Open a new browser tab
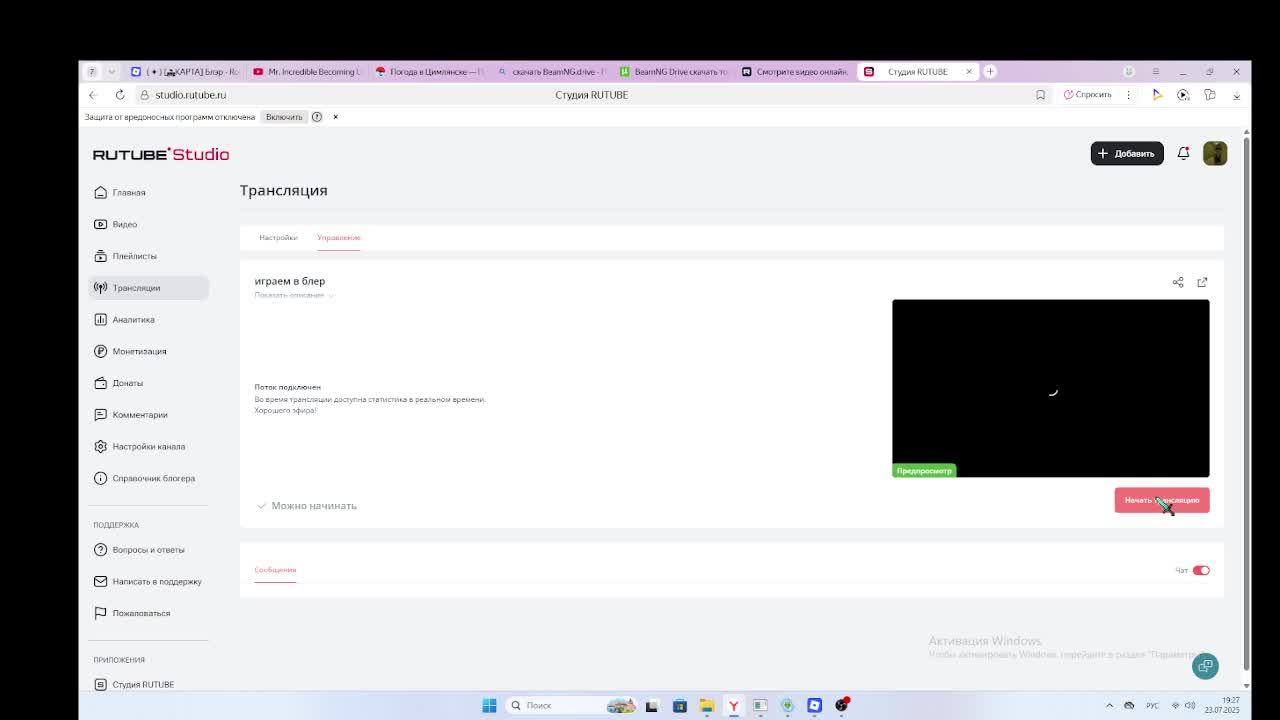Image resolution: width=1280 pixels, height=720 pixels. point(990,71)
